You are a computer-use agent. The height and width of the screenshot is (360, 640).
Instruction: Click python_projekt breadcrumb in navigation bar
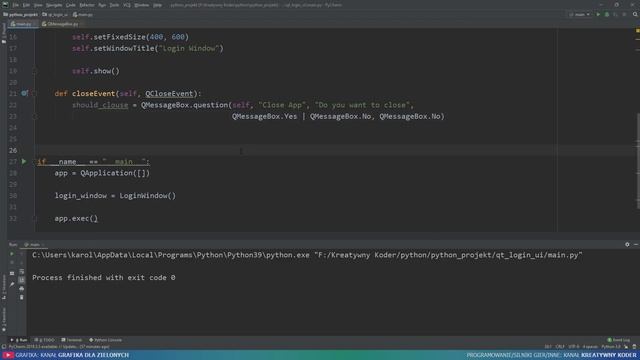20,15
